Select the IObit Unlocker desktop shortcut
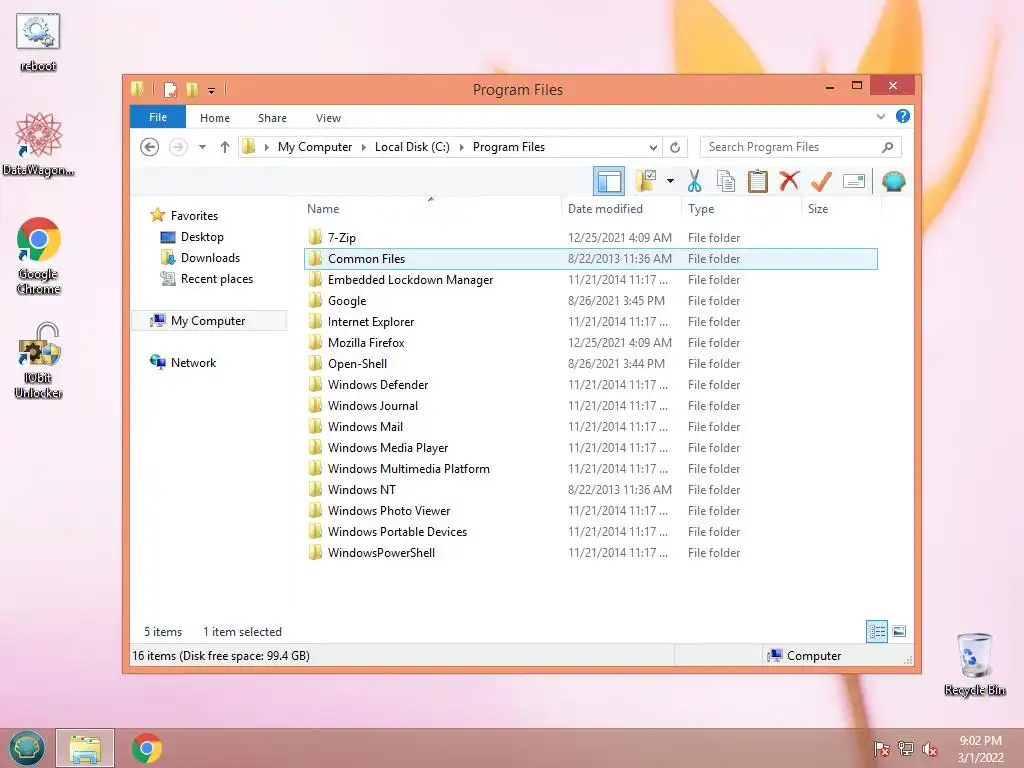The image size is (1024, 768). [39, 360]
